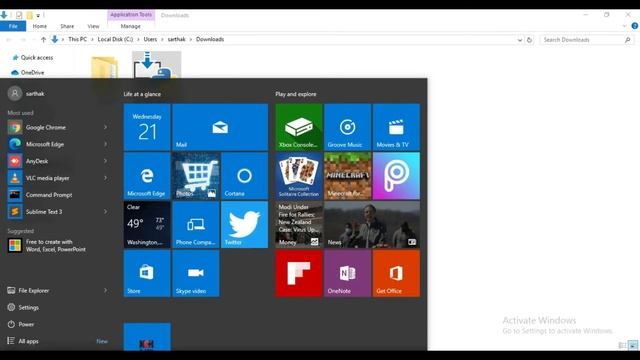Screen dimensions: 640x360
Task: Open the Get Office tile
Action: coord(396,273)
